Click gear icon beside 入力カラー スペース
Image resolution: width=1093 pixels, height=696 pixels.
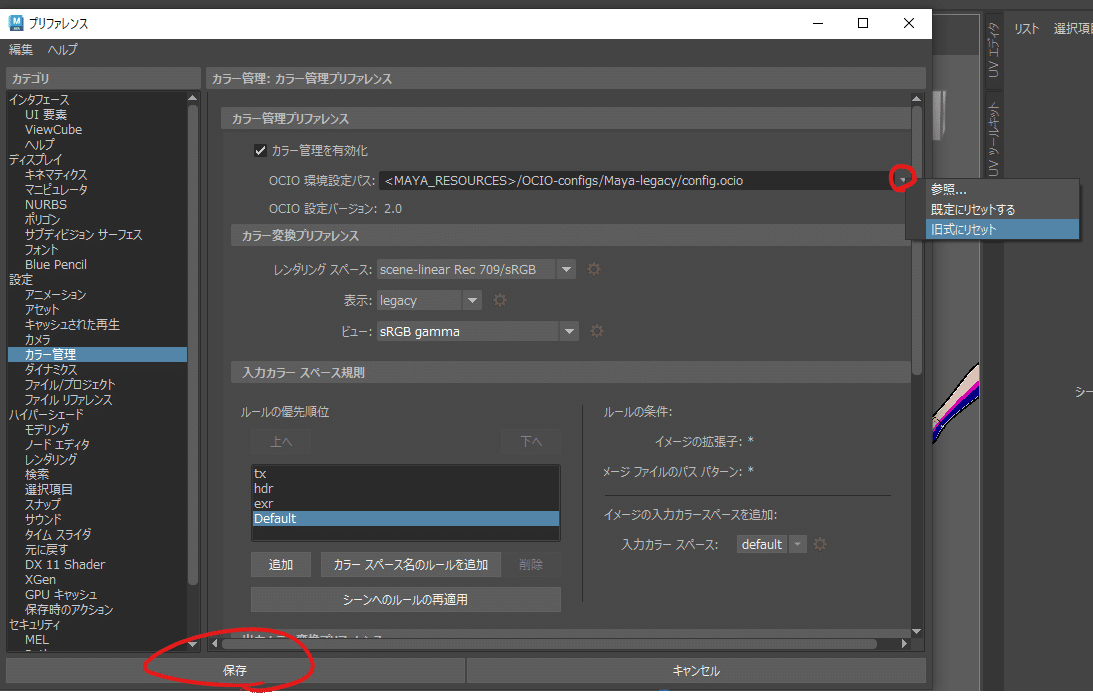point(819,544)
